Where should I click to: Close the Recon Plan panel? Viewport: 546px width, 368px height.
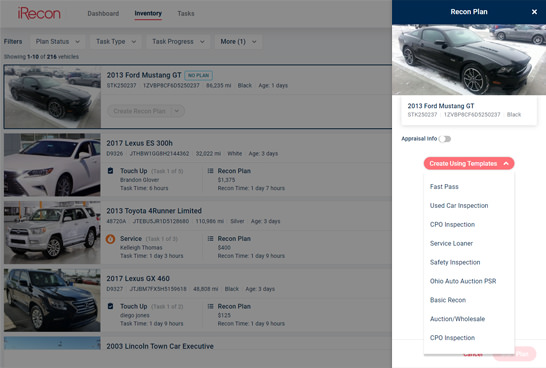coord(534,12)
